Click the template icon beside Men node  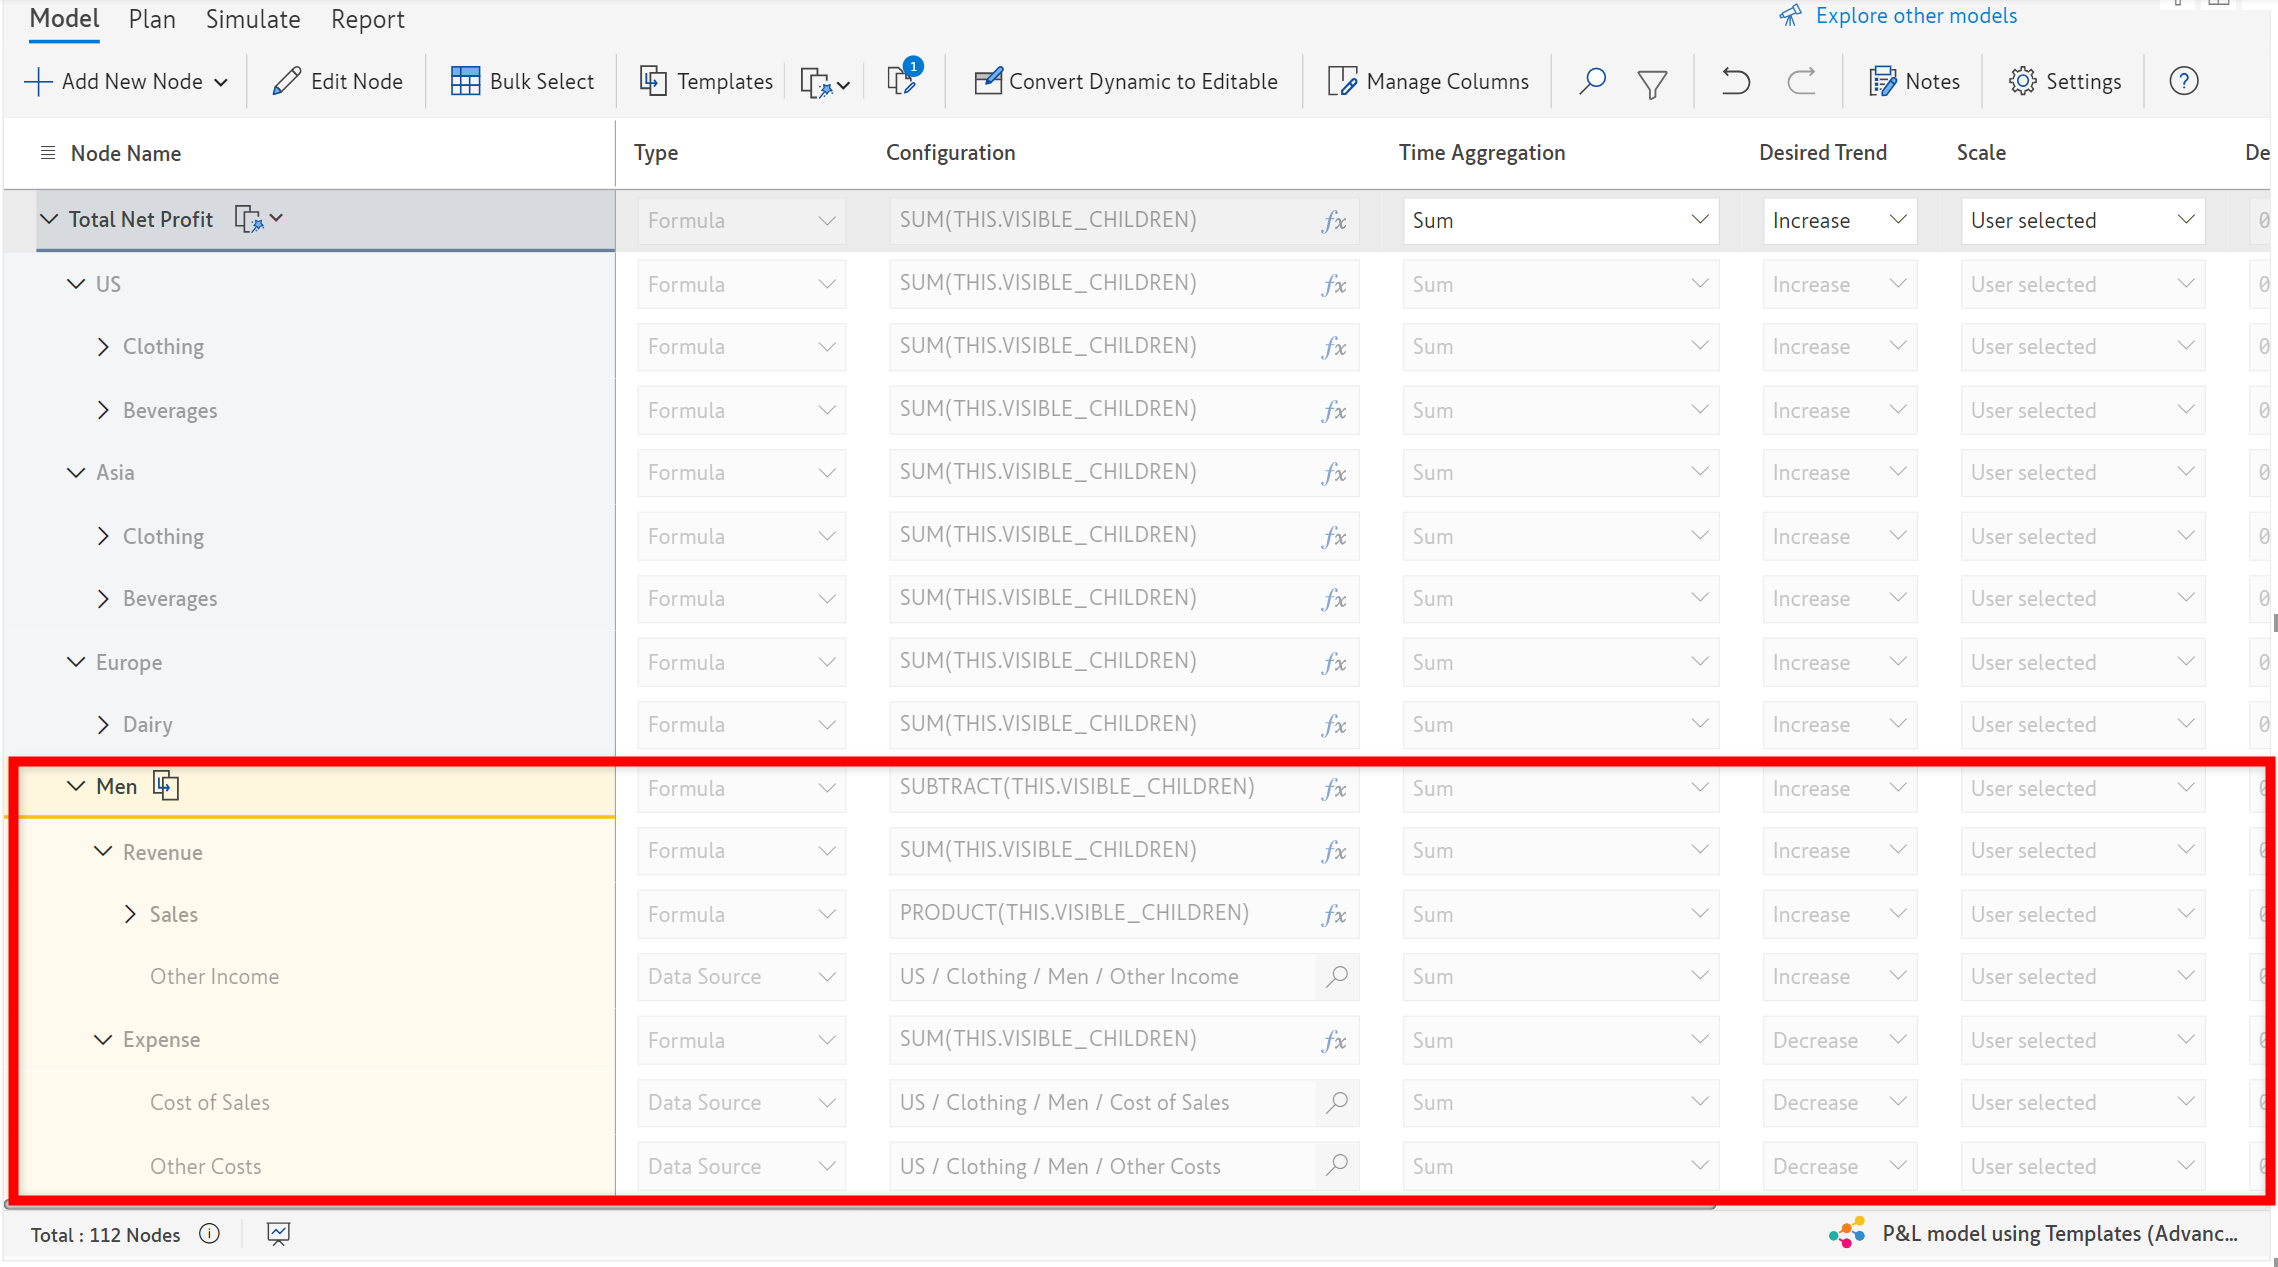coord(166,786)
